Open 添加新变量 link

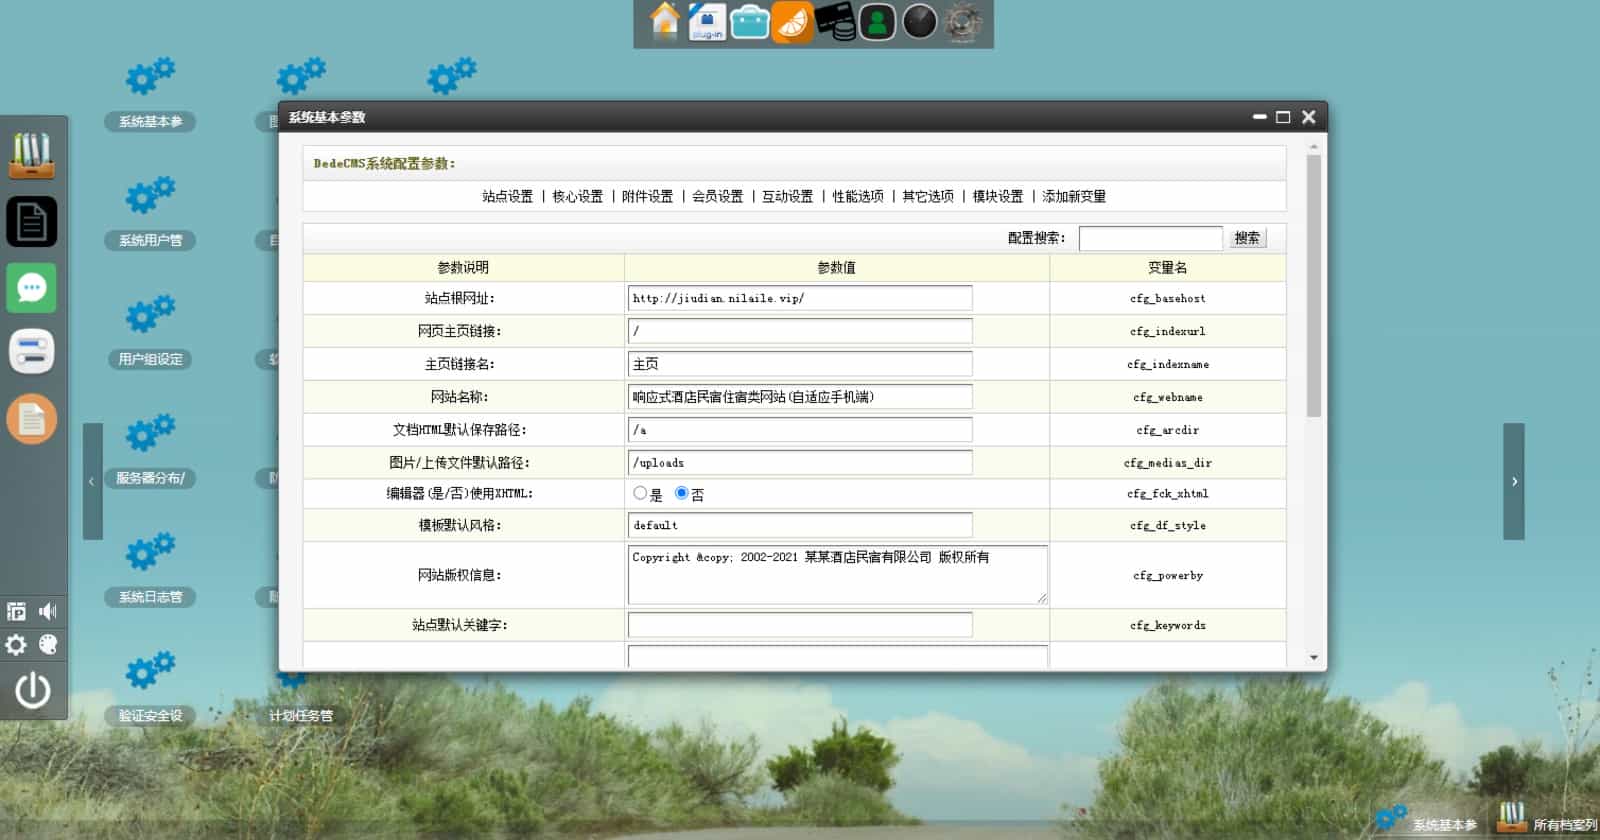pos(1074,196)
